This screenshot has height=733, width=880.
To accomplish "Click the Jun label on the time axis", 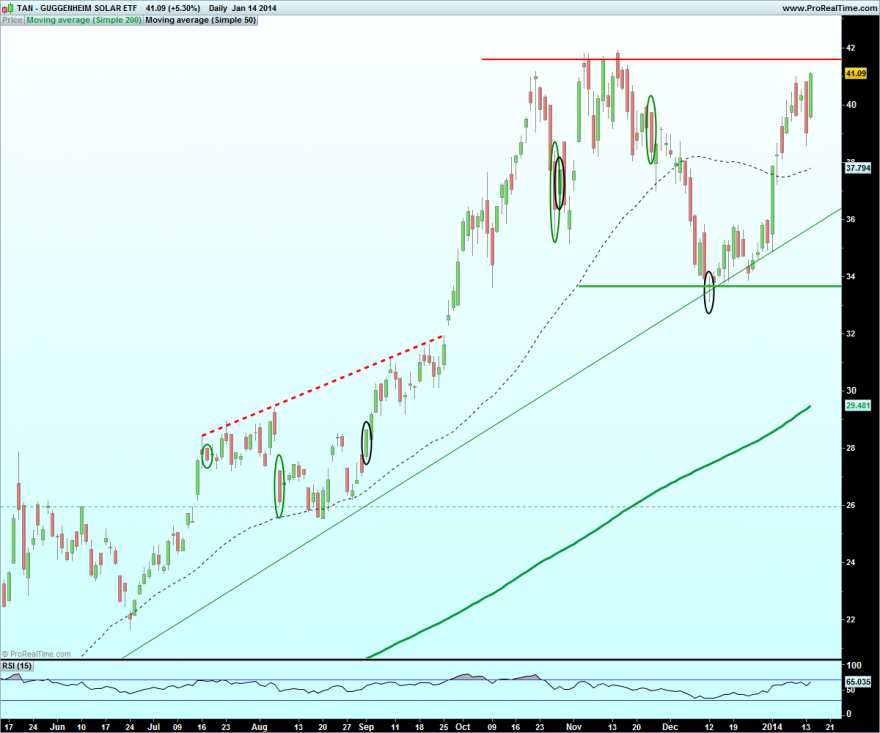I will [57, 727].
